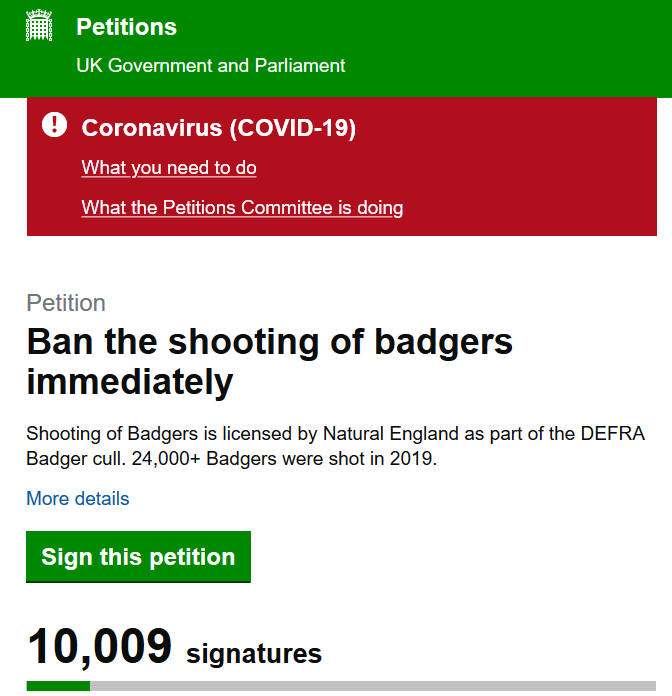Image resolution: width=672 pixels, height=696 pixels.
Task: Open the What you need to do link
Action: (x=169, y=168)
